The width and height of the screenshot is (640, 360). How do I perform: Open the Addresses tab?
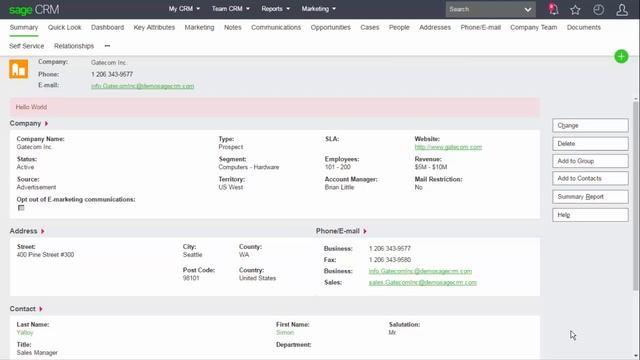[x=435, y=27]
